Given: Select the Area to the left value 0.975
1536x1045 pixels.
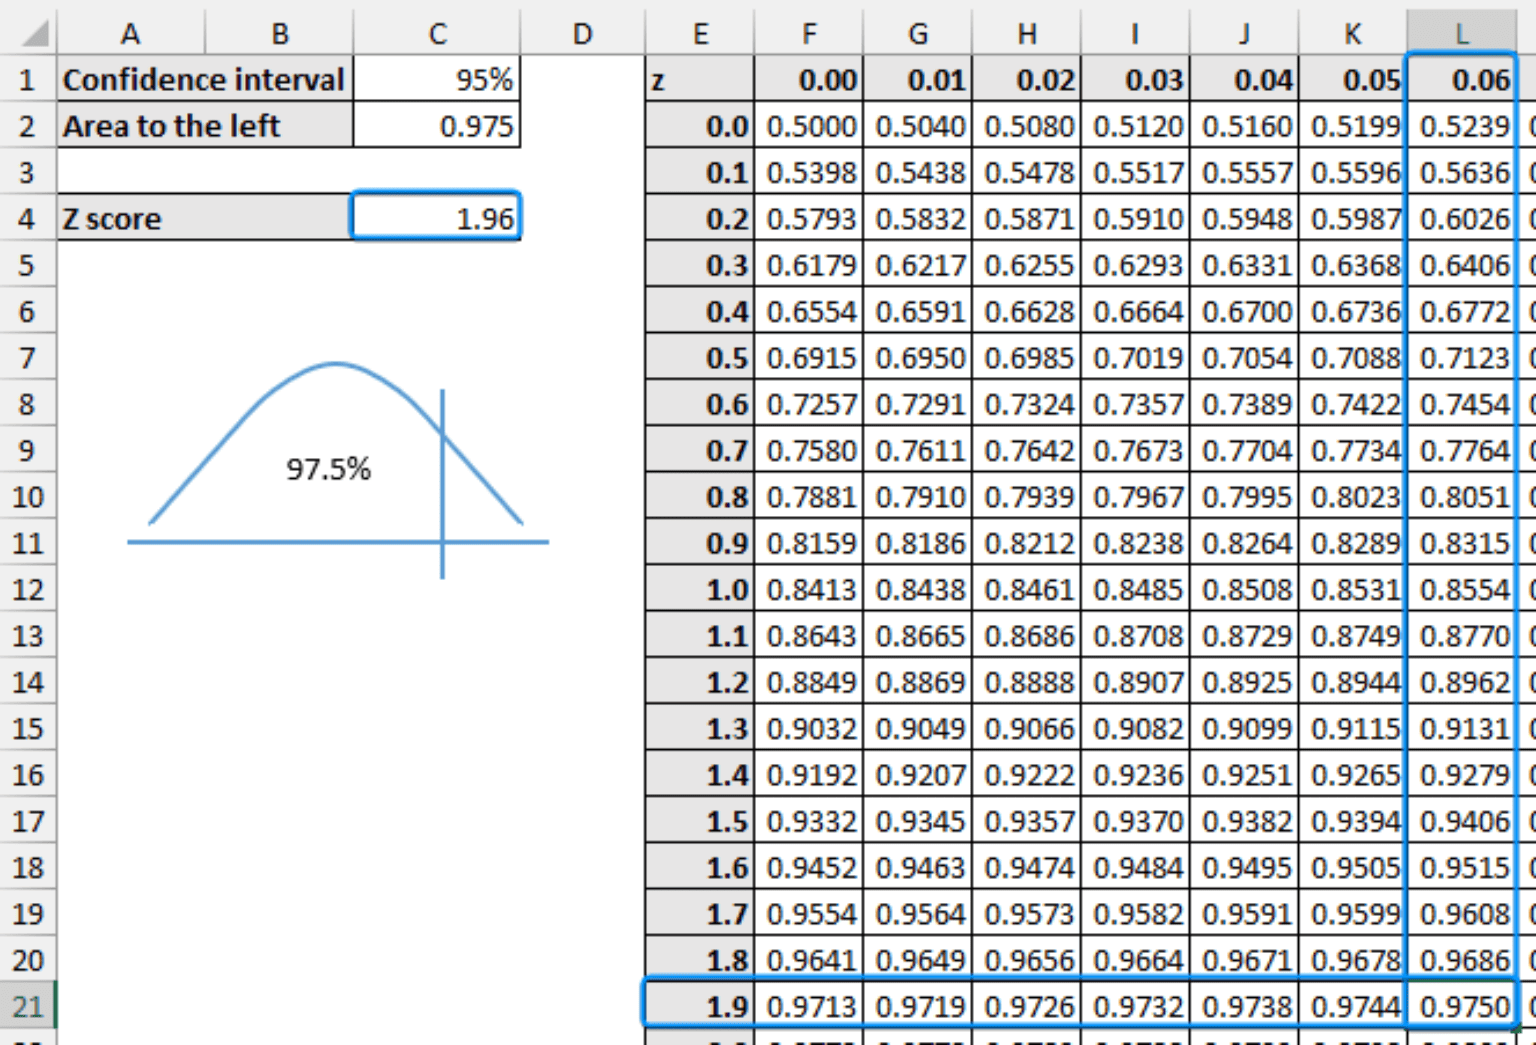Looking at the screenshot, I should click(x=436, y=126).
